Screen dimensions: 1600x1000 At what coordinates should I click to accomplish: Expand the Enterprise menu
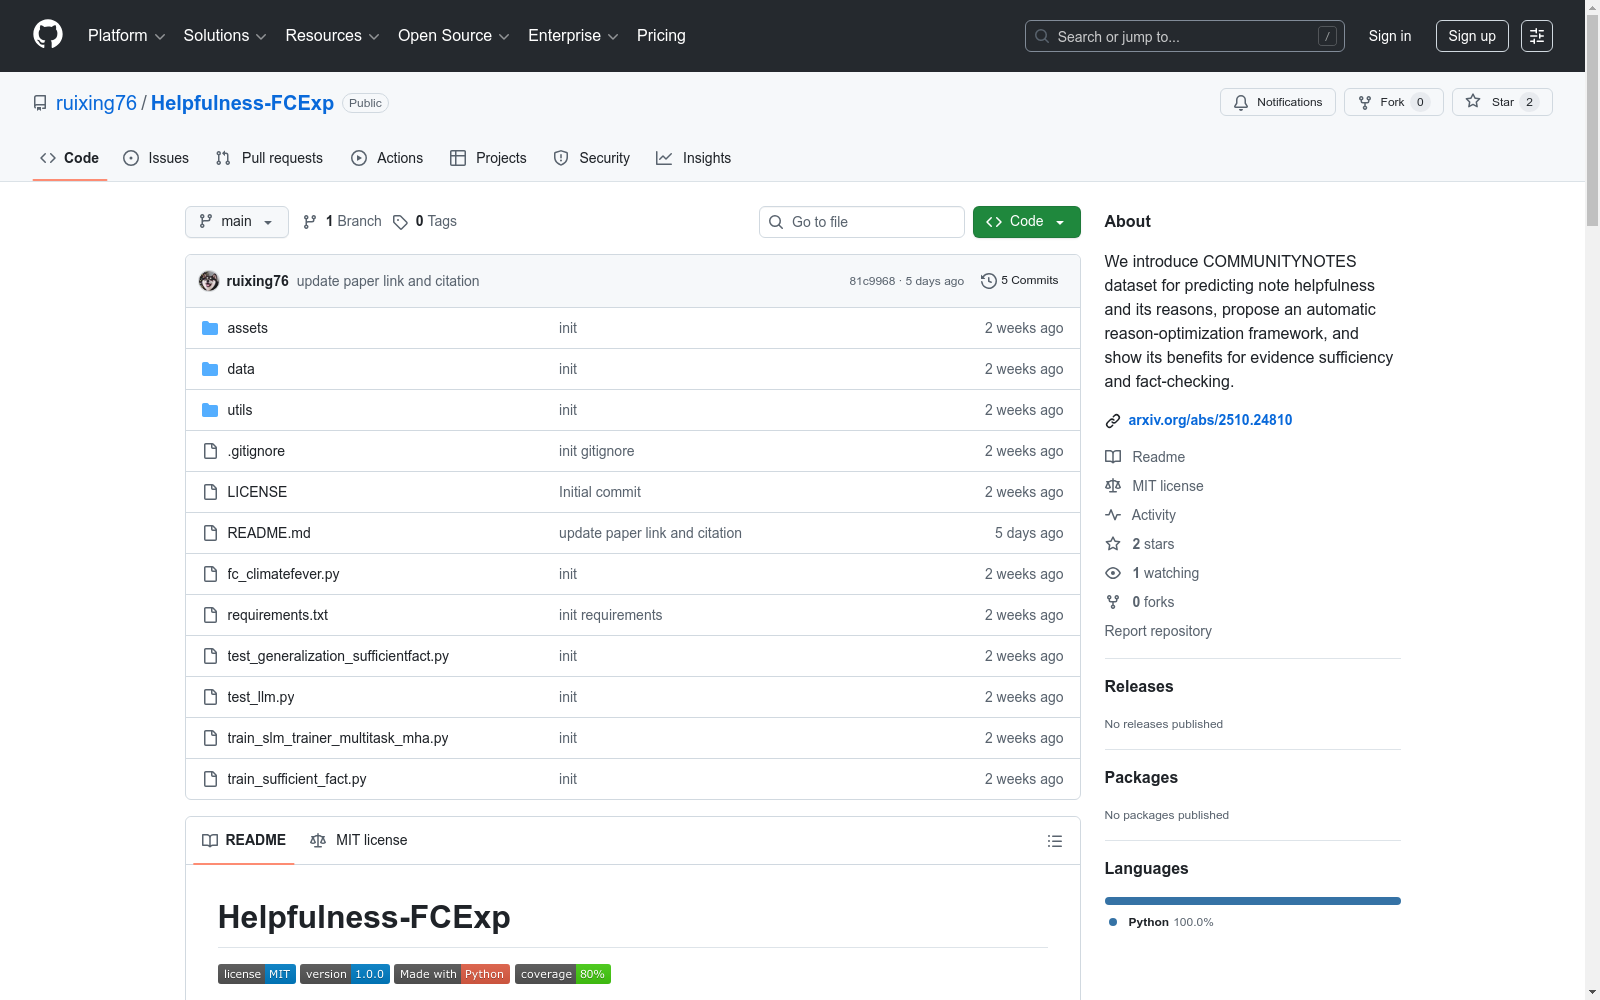pyautogui.click(x=573, y=36)
